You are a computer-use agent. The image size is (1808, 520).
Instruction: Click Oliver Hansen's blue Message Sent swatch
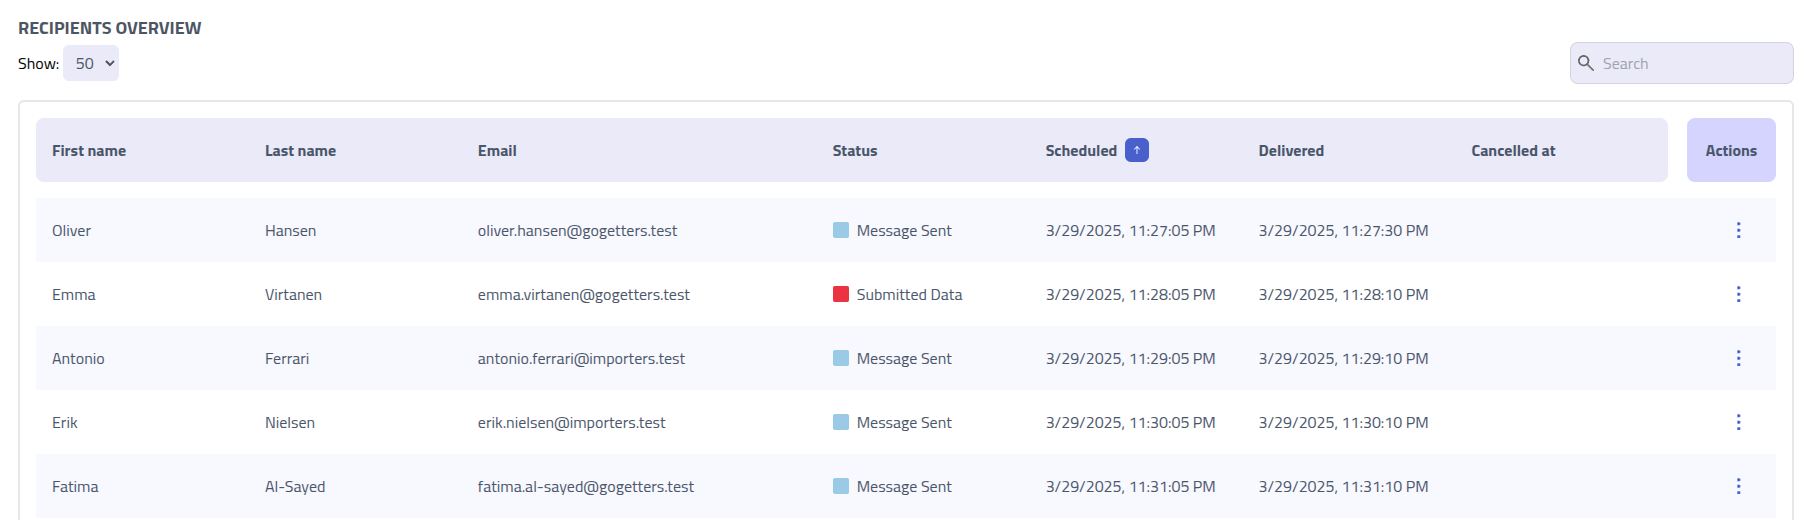841,230
